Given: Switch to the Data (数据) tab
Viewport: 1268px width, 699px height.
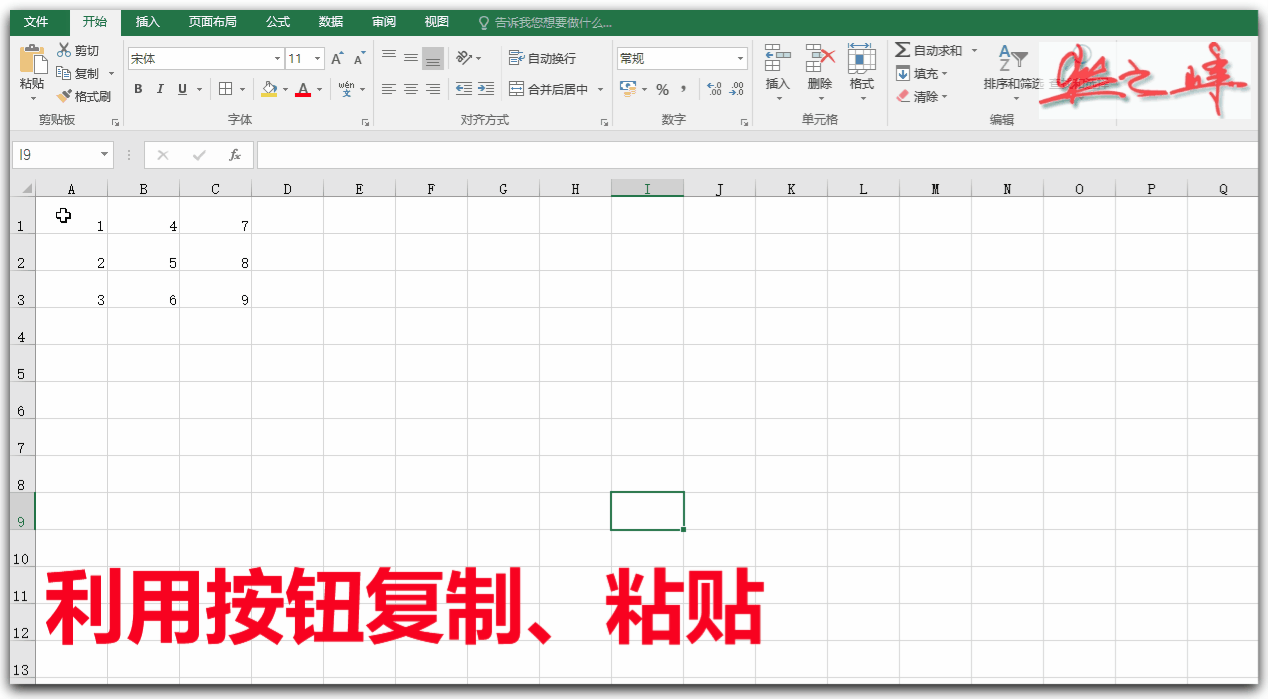Looking at the screenshot, I should [x=331, y=22].
